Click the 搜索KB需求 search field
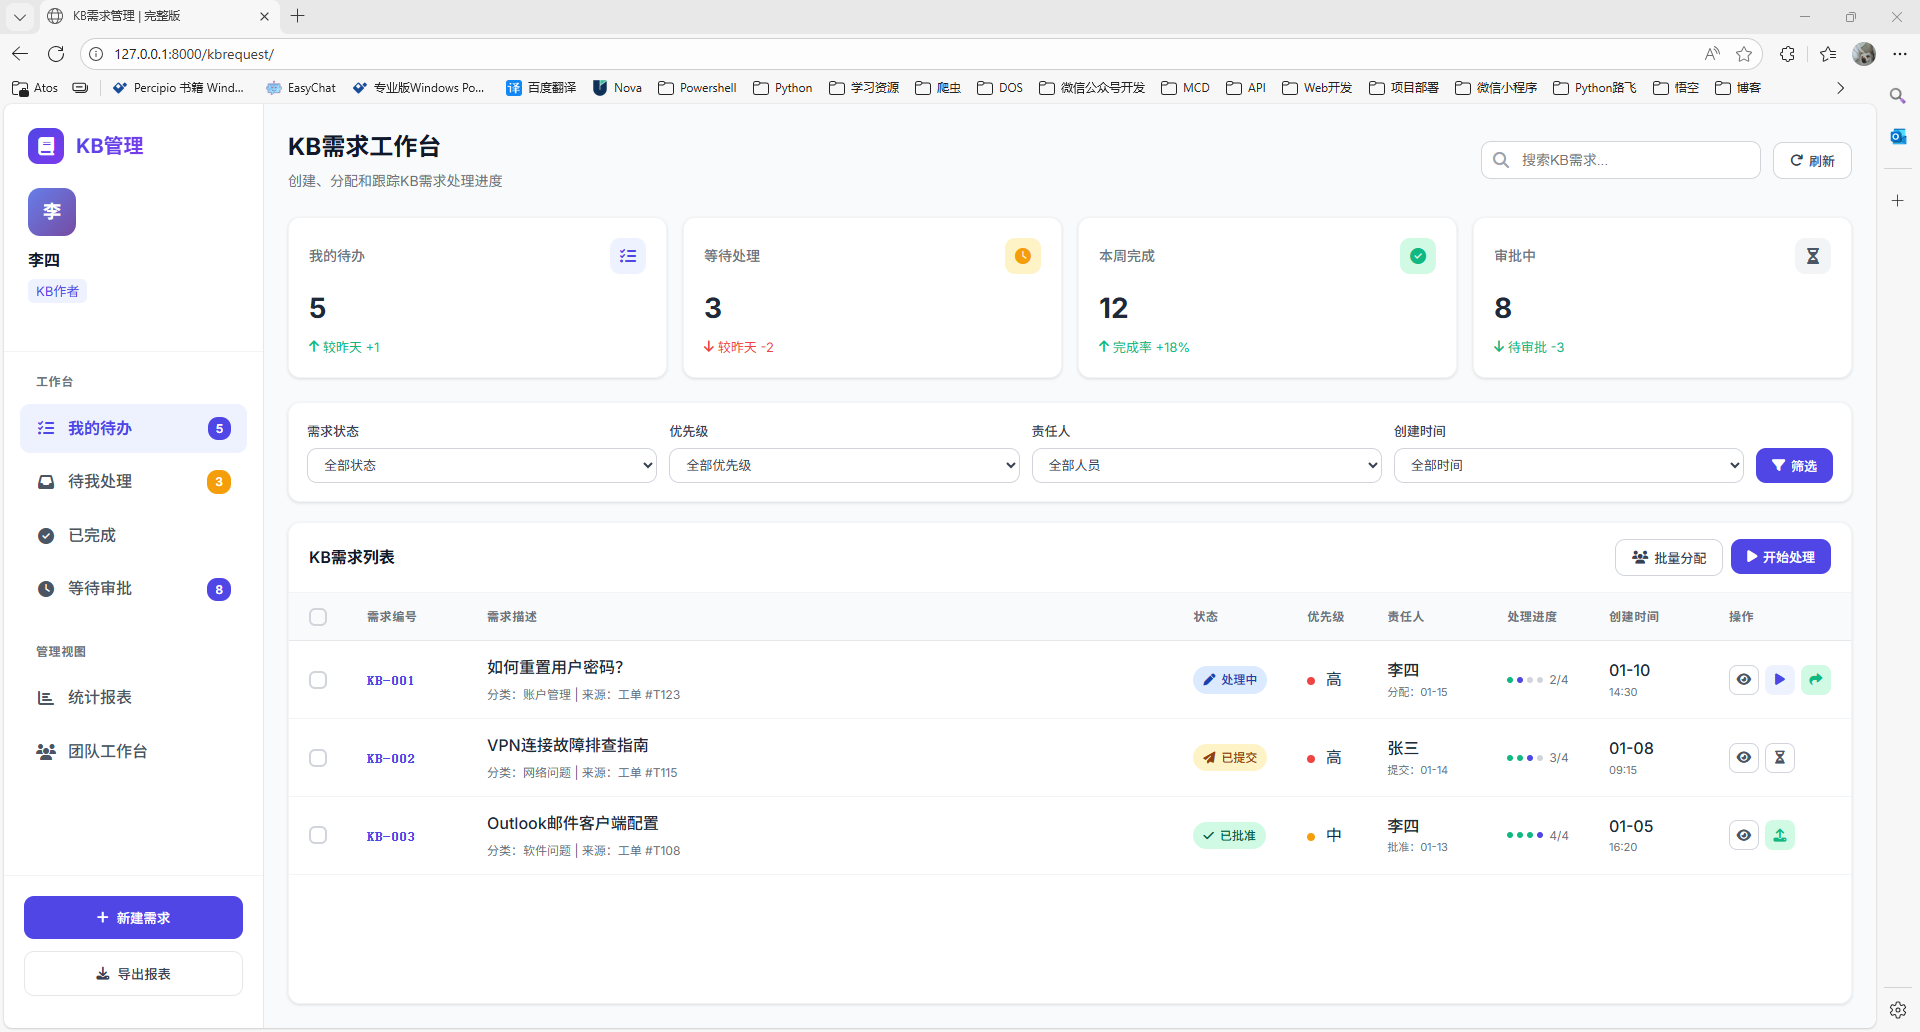The width and height of the screenshot is (1920, 1032). click(1621, 160)
